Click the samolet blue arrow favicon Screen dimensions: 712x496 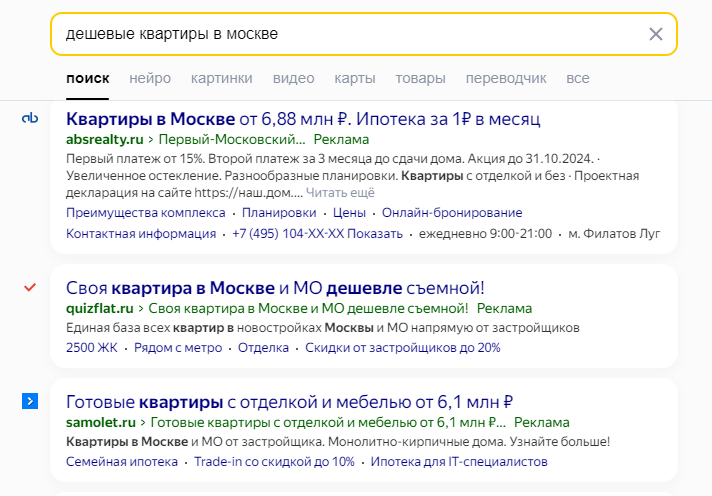click(x=30, y=401)
